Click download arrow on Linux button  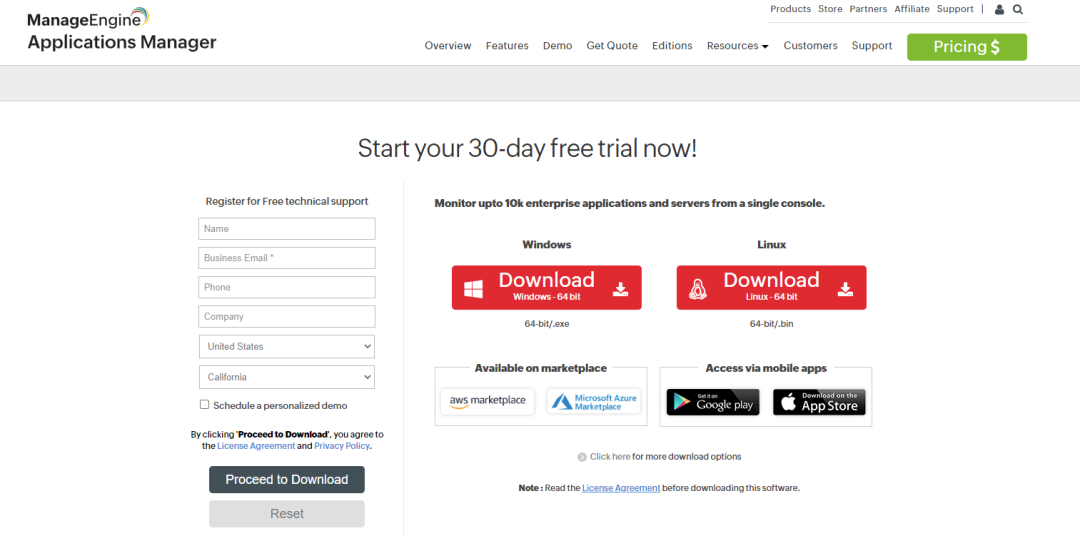tap(845, 289)
